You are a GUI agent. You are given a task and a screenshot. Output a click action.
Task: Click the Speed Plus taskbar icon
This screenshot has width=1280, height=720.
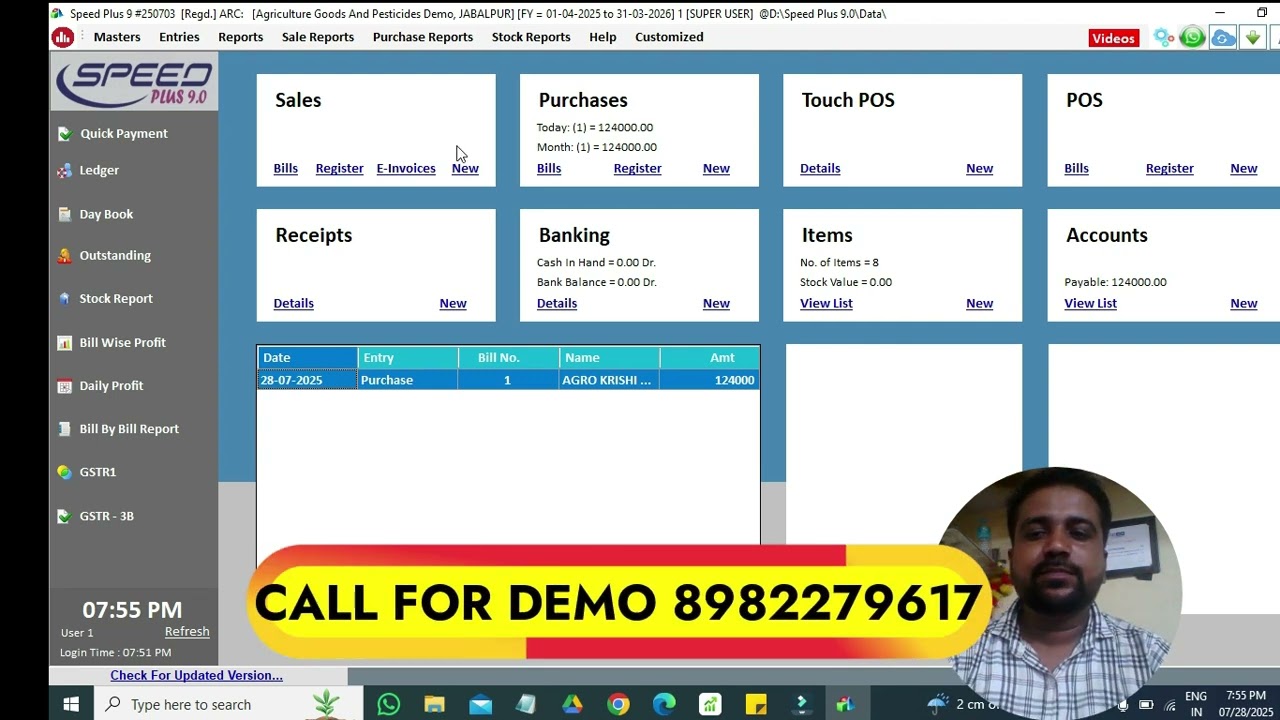(846, 705)
